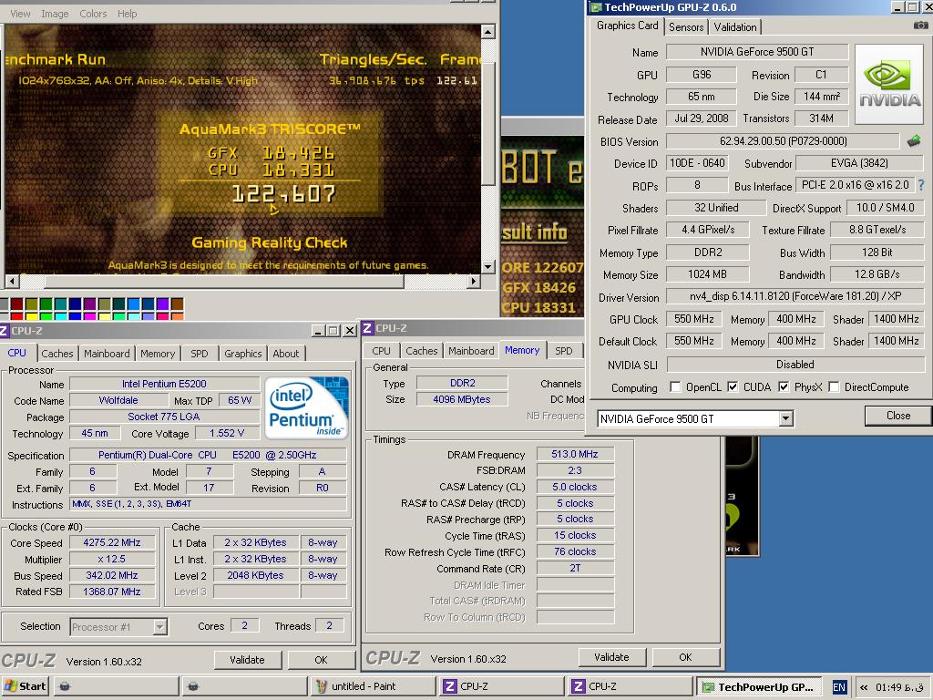The image size is (933, 700).
Task: Open the Processor #1 selection dropdown
Action: [159, 626]
